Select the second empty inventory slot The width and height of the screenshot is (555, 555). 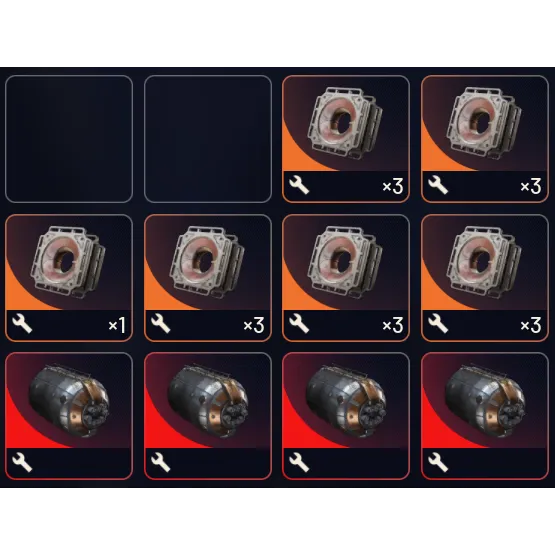pyautogui.click(x=208, y=139)
